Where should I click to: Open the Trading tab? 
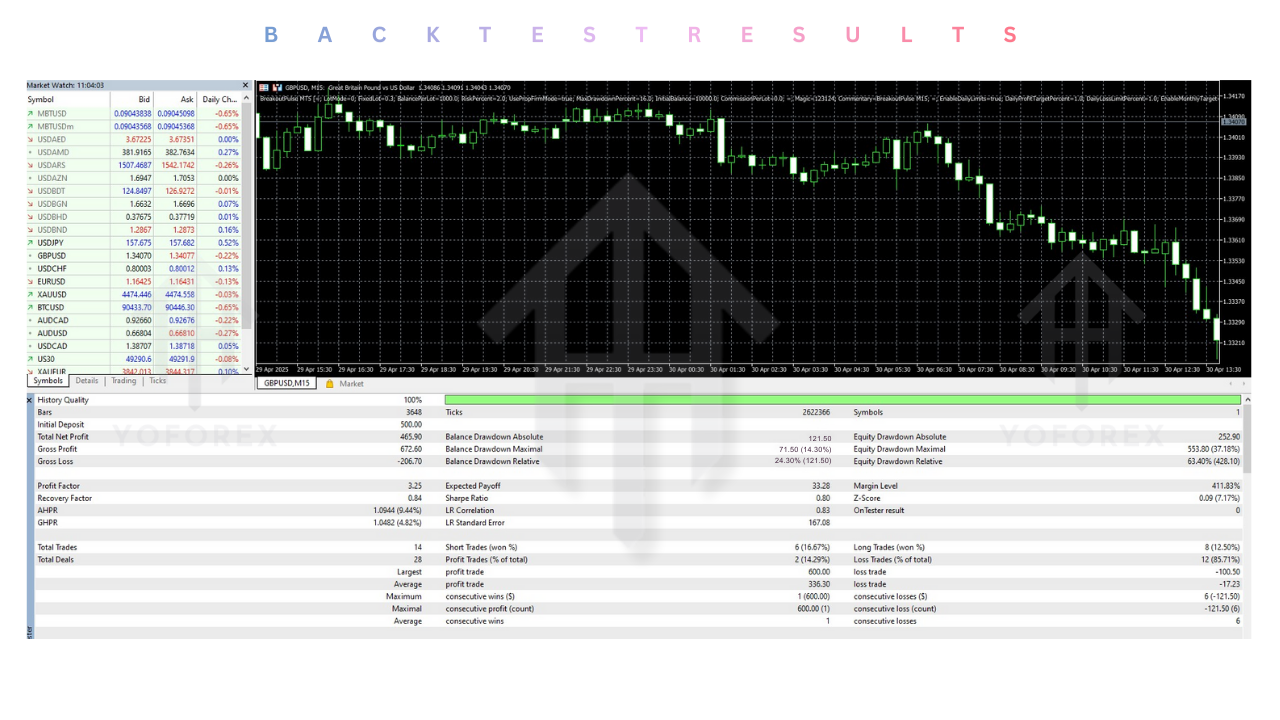pyautogui.click(x=122, y=380)
